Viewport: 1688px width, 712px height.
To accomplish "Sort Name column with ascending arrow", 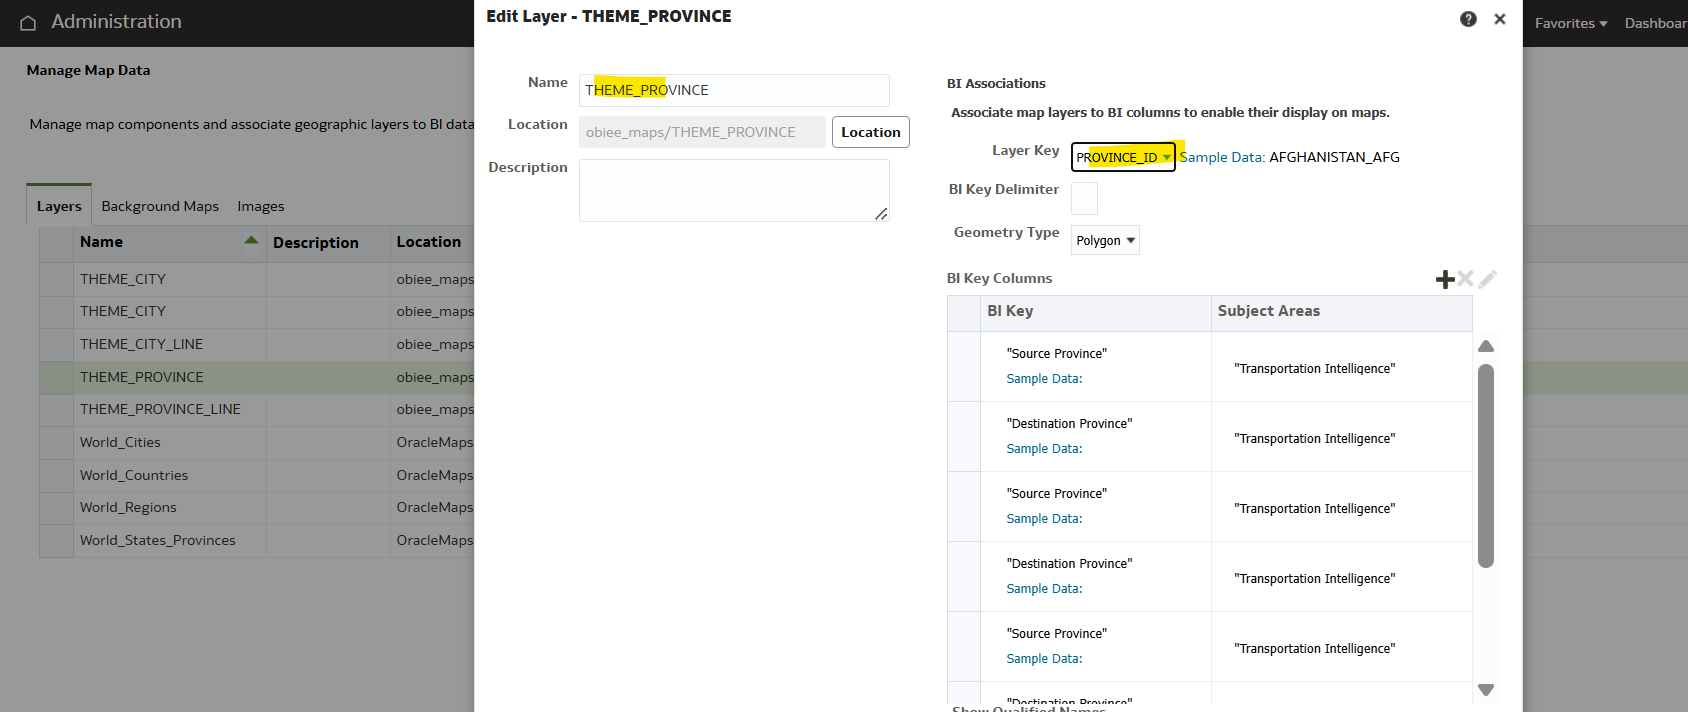I will pyautogui.click(x=251, y=240).
